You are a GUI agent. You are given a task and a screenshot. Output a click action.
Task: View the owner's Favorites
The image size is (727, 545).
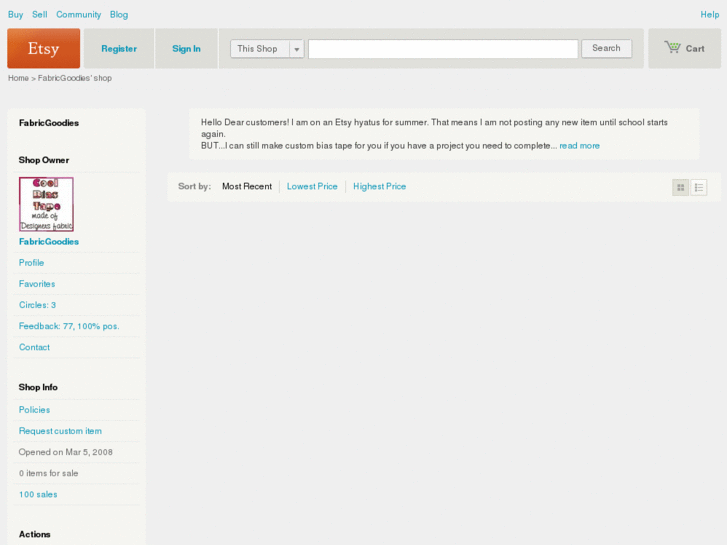(x=37, y=284)
